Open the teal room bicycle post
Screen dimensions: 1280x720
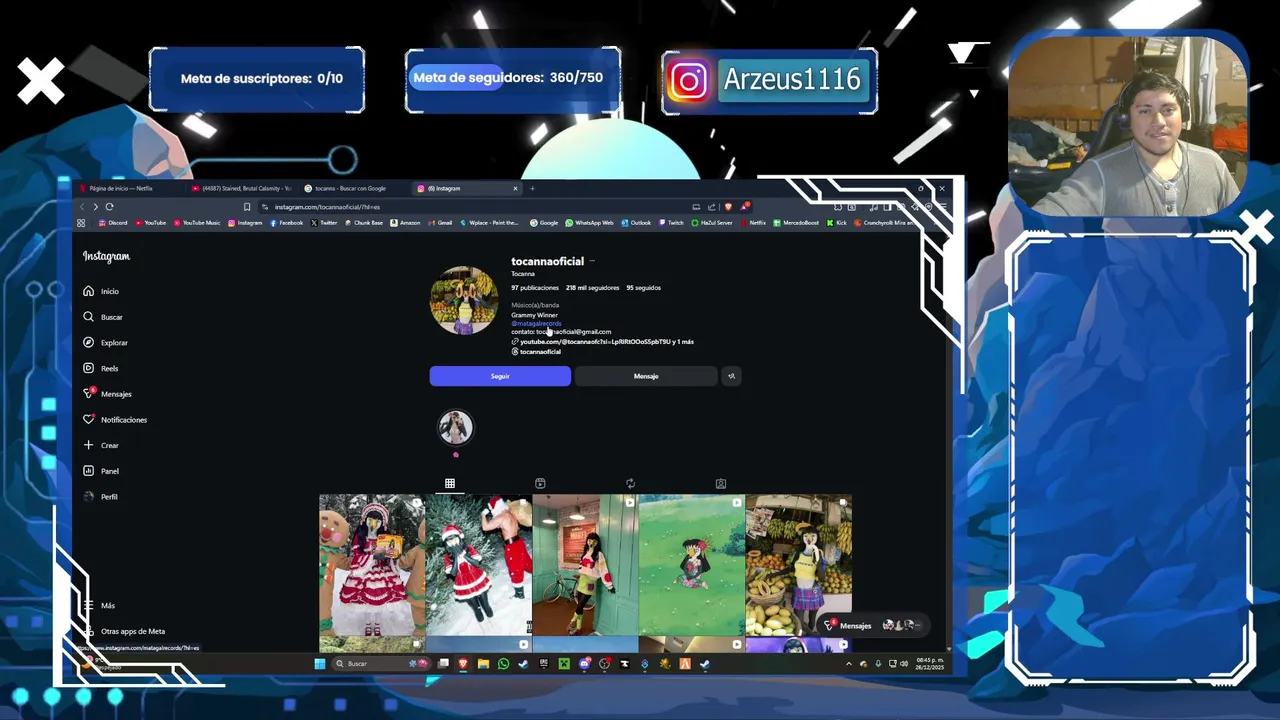coord(585,566)
